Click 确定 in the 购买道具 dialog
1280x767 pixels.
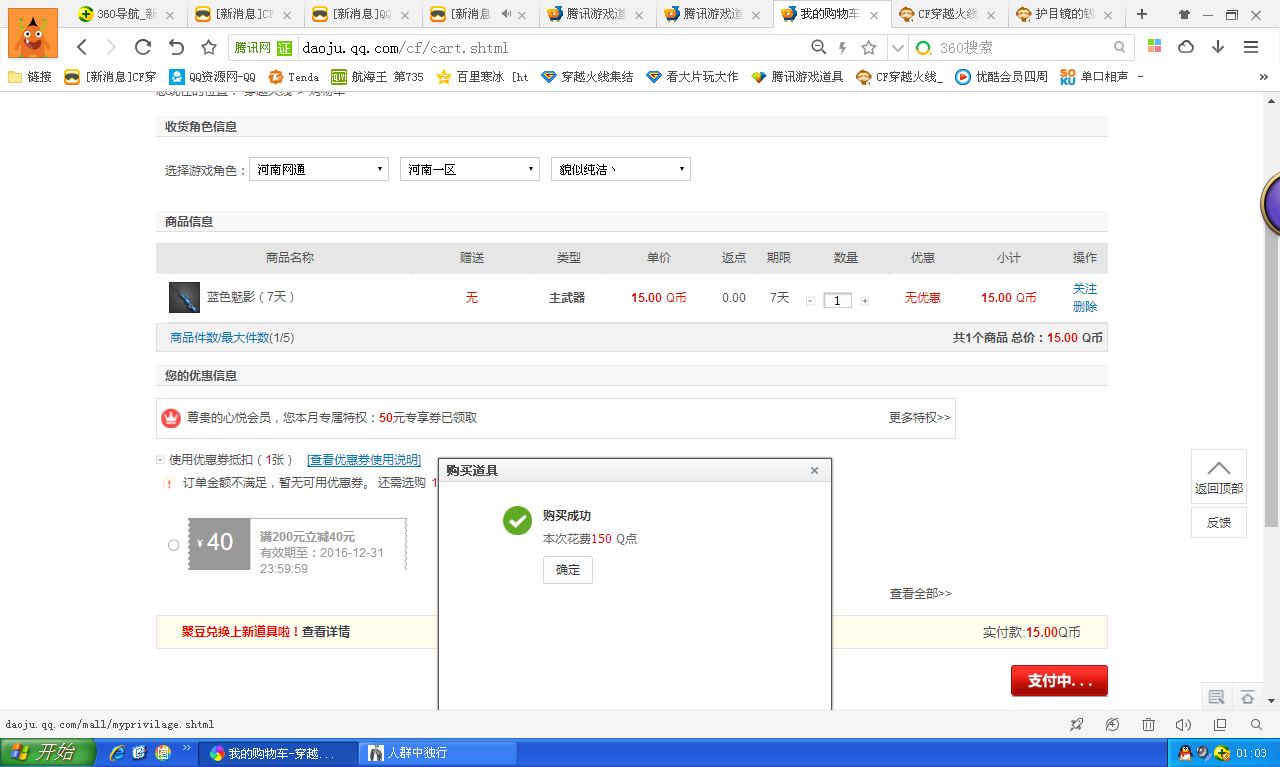(x=568, y=570)
